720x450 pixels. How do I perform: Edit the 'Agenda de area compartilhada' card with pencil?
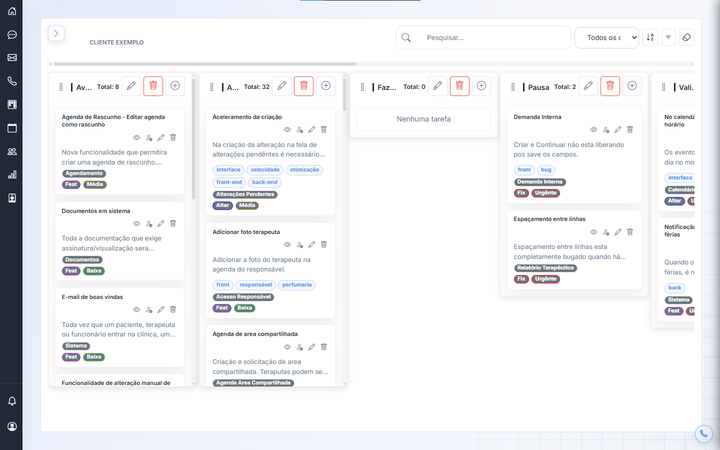click(311, 347)
